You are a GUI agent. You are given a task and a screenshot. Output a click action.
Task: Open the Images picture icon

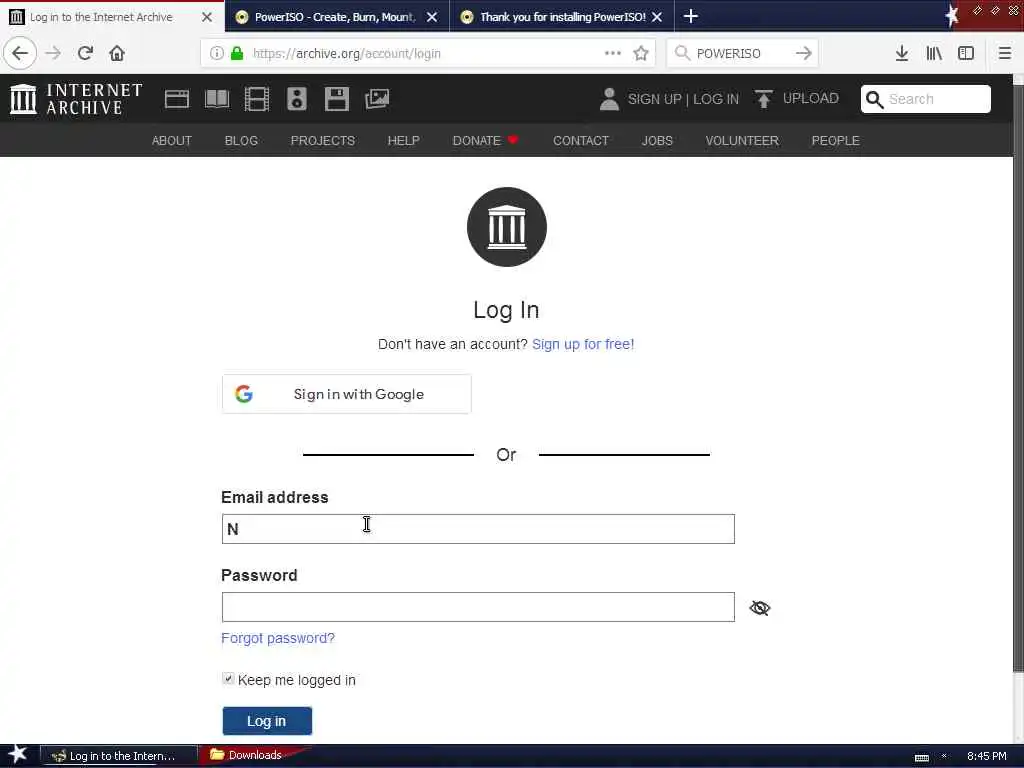click(377, 99)
